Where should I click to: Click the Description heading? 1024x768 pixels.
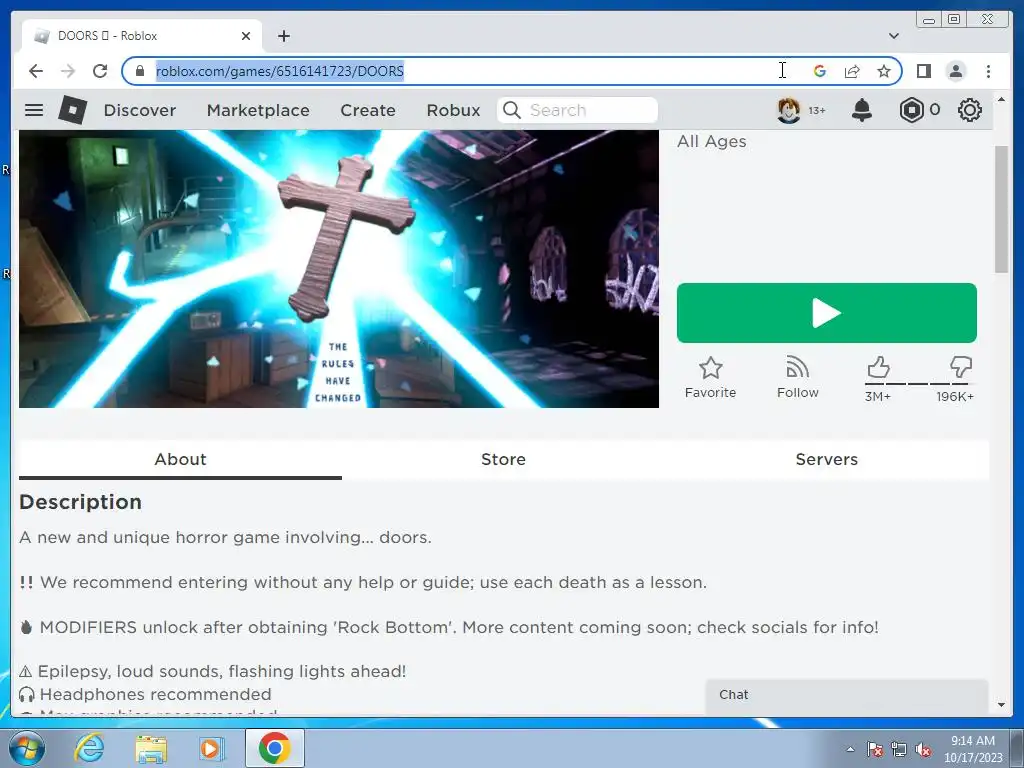click(80, 502)
